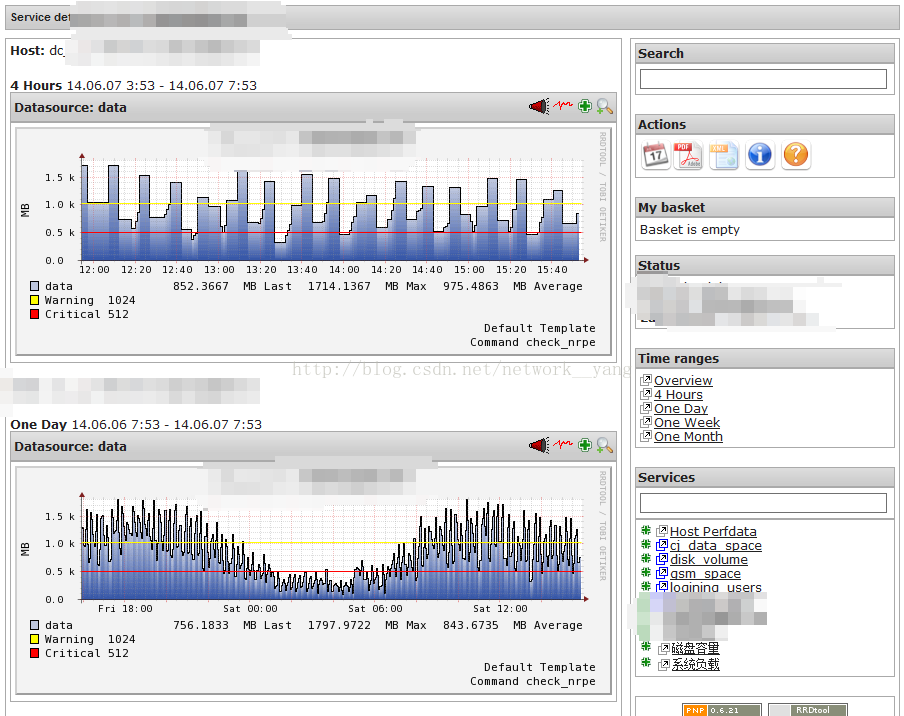904x716 pixels.
Task: Click the yellow Warning 1024 swatch in 4 Hours legend
Action: click(x=35, y=300)
